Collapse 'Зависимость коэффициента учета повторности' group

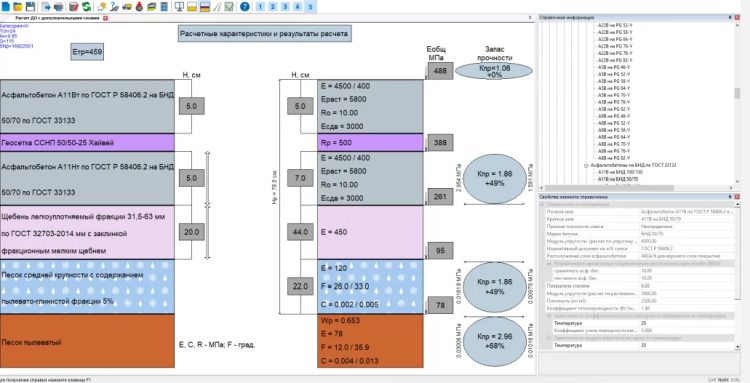tap(549, 316)
